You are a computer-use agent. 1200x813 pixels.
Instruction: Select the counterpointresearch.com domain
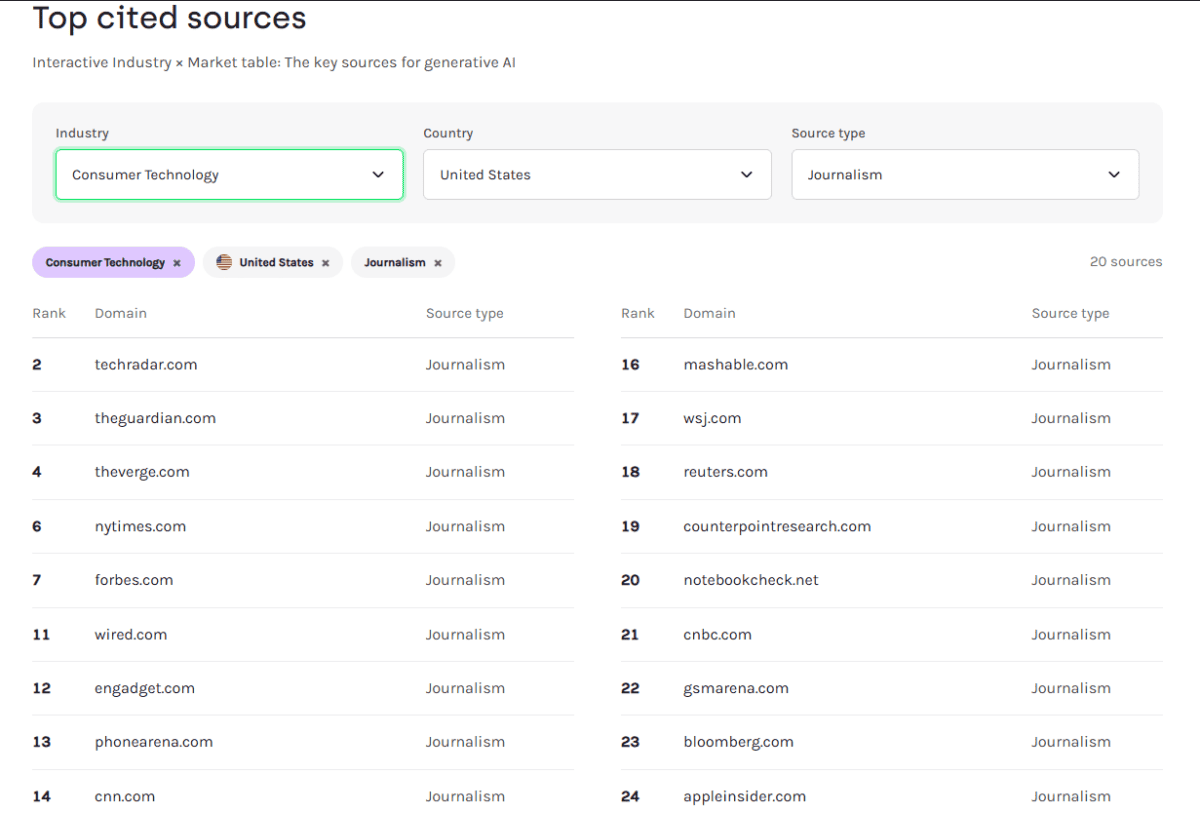coord(777,526)
